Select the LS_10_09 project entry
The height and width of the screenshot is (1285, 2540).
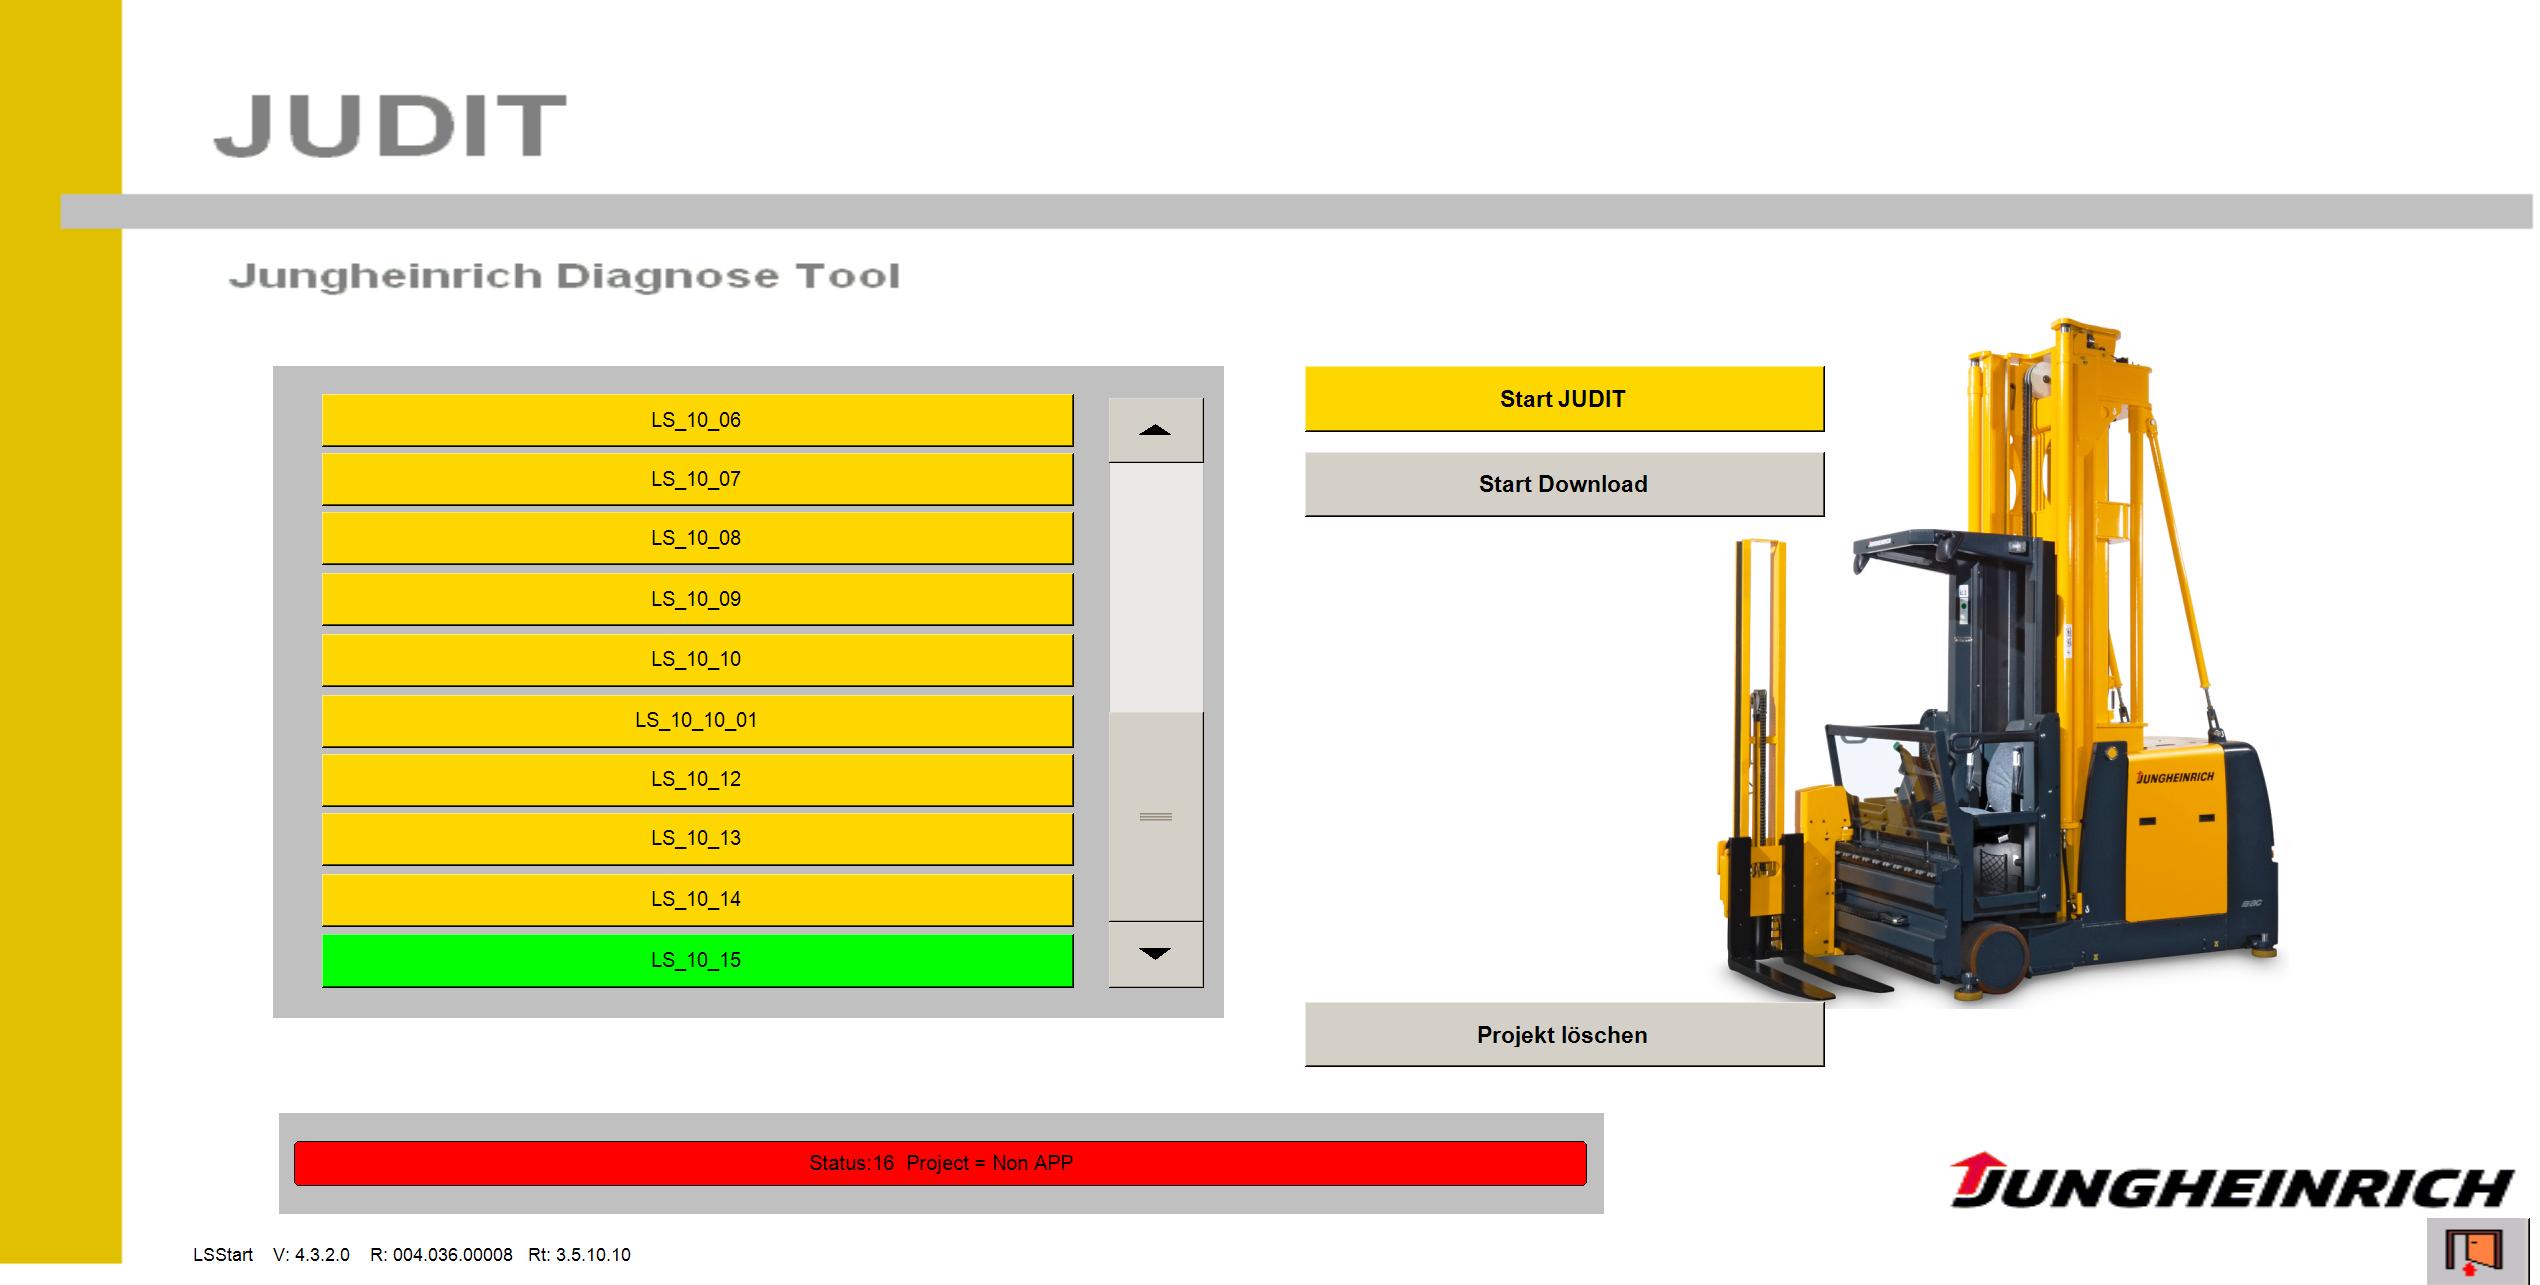(696, 599)
